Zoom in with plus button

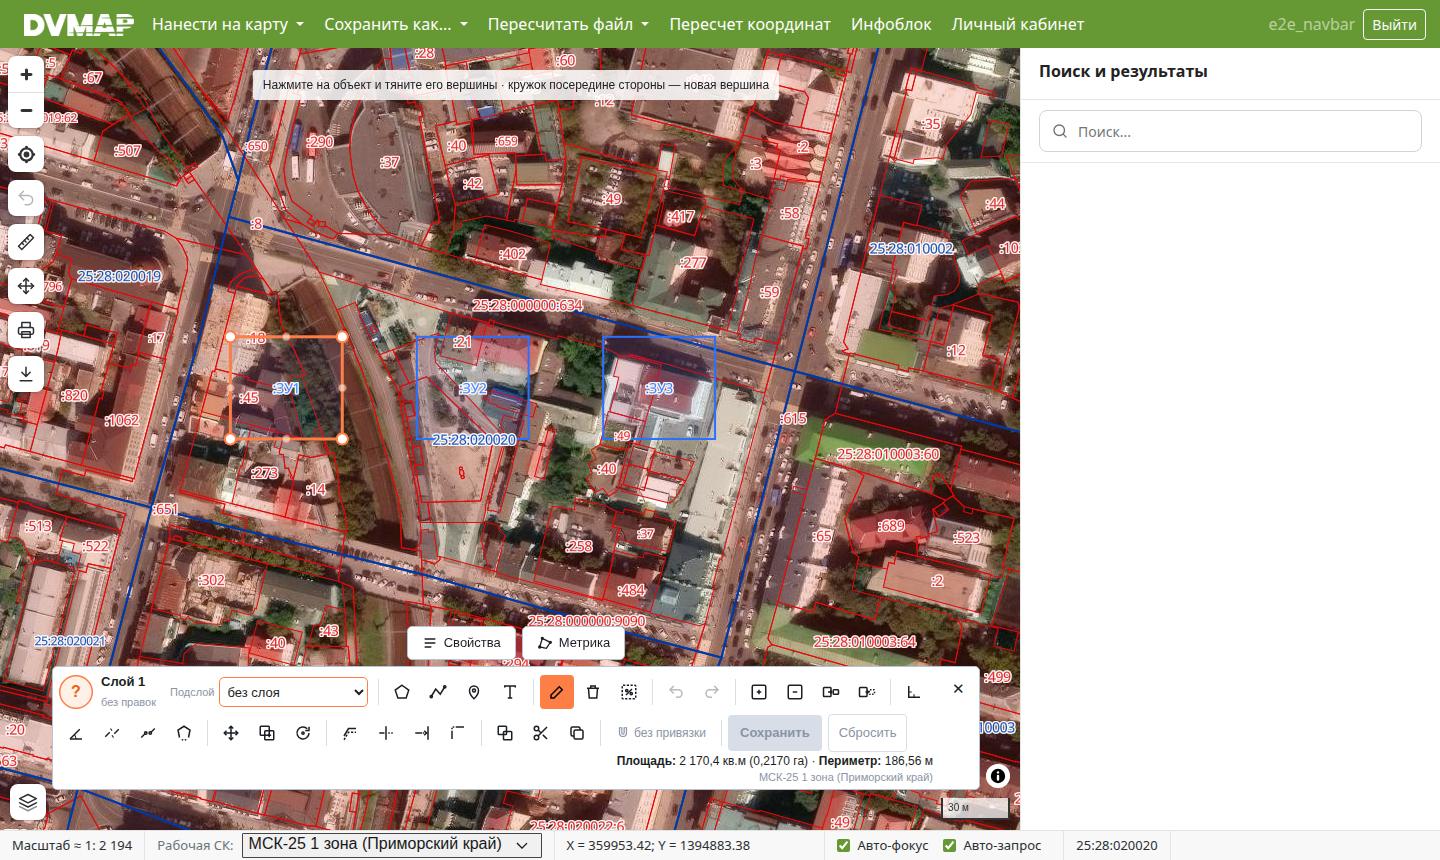tap(26, 74)
